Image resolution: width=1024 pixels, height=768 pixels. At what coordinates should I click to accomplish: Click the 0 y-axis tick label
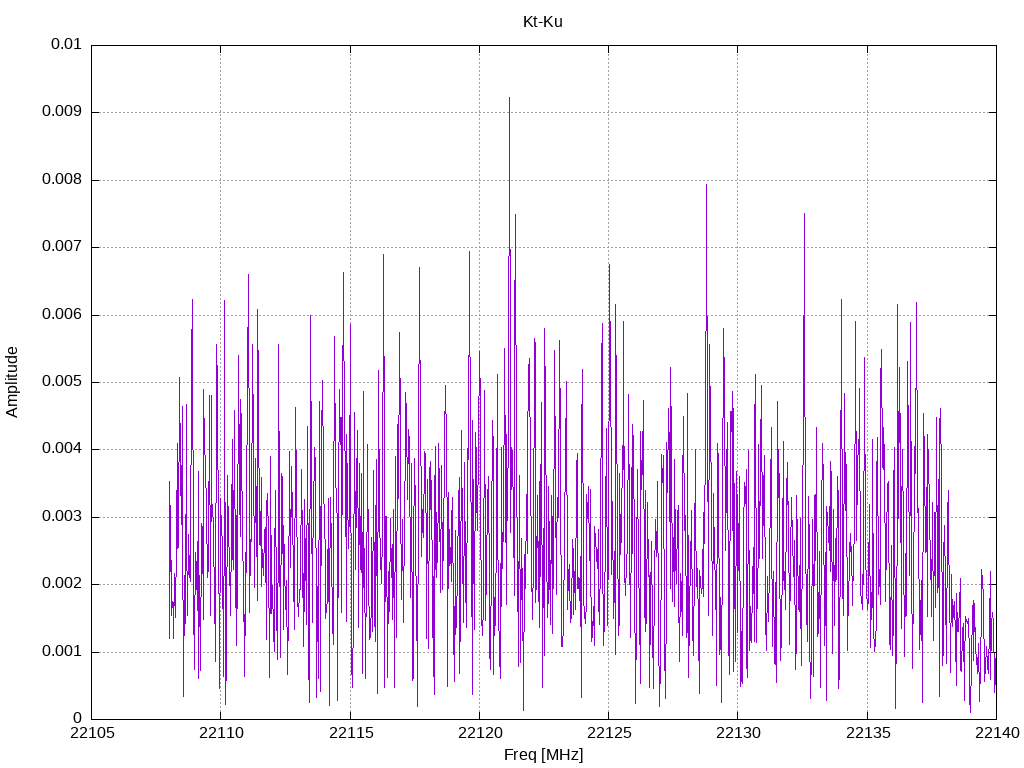click(78, 719)
